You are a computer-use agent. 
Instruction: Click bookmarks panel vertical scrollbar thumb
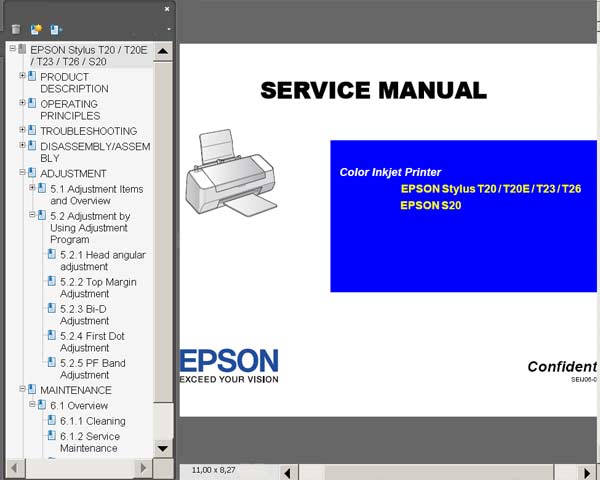tap(163, 232)
